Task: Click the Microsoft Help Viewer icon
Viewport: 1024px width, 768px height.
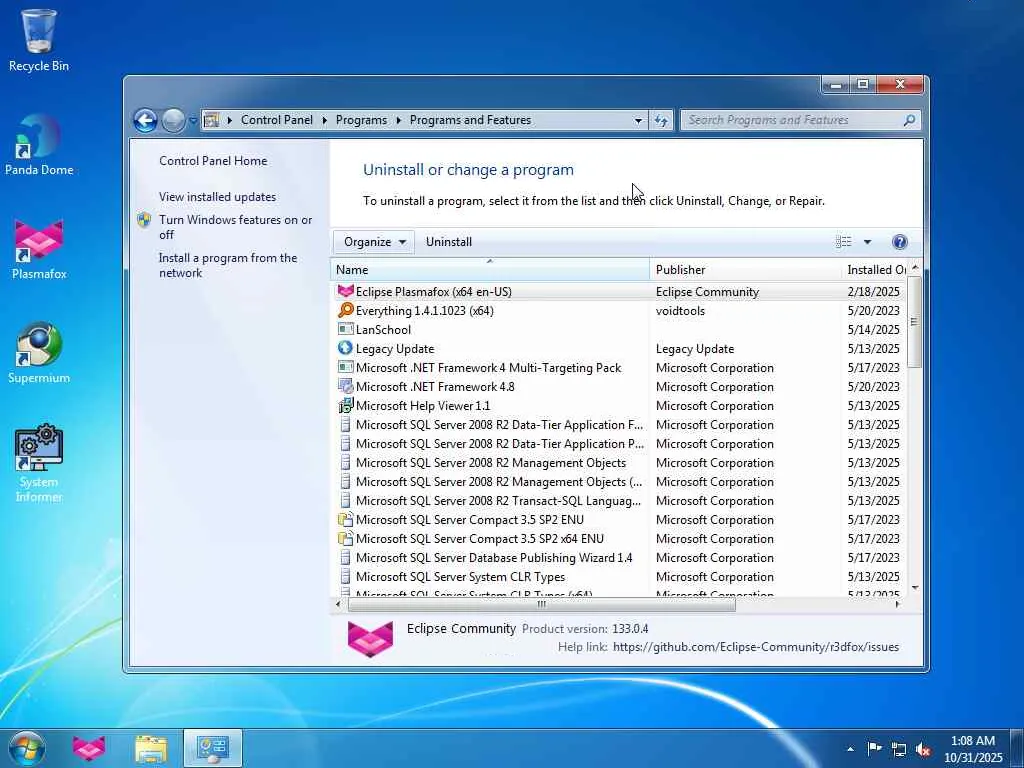Action: pos(345,405)
